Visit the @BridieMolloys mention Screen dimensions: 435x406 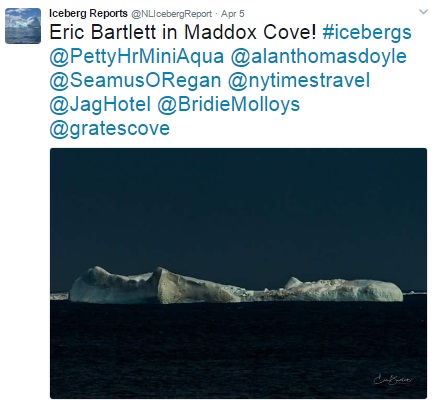[228, 104]
